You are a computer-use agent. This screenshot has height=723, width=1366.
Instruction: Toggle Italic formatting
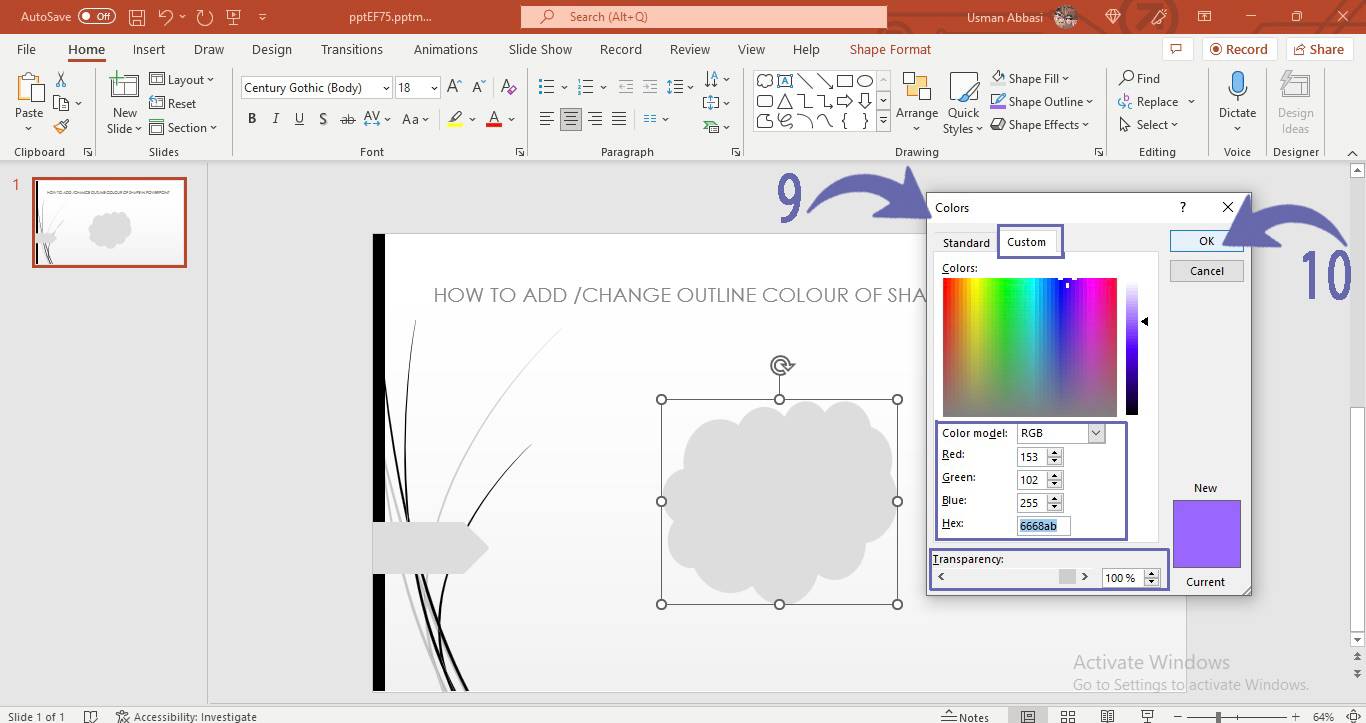(x=276, y=119)
